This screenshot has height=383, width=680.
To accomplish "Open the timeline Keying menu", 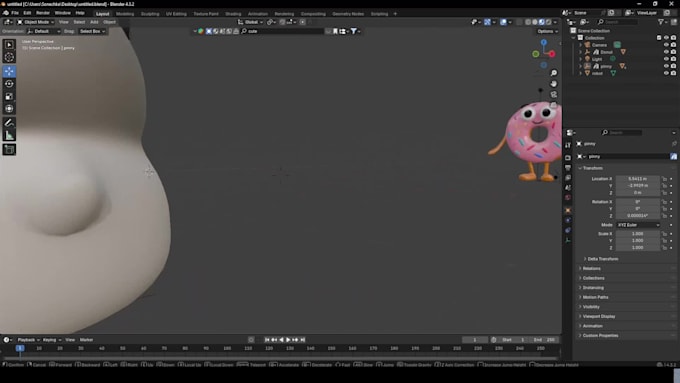I will pyautogui.click(x=51, y=340).
